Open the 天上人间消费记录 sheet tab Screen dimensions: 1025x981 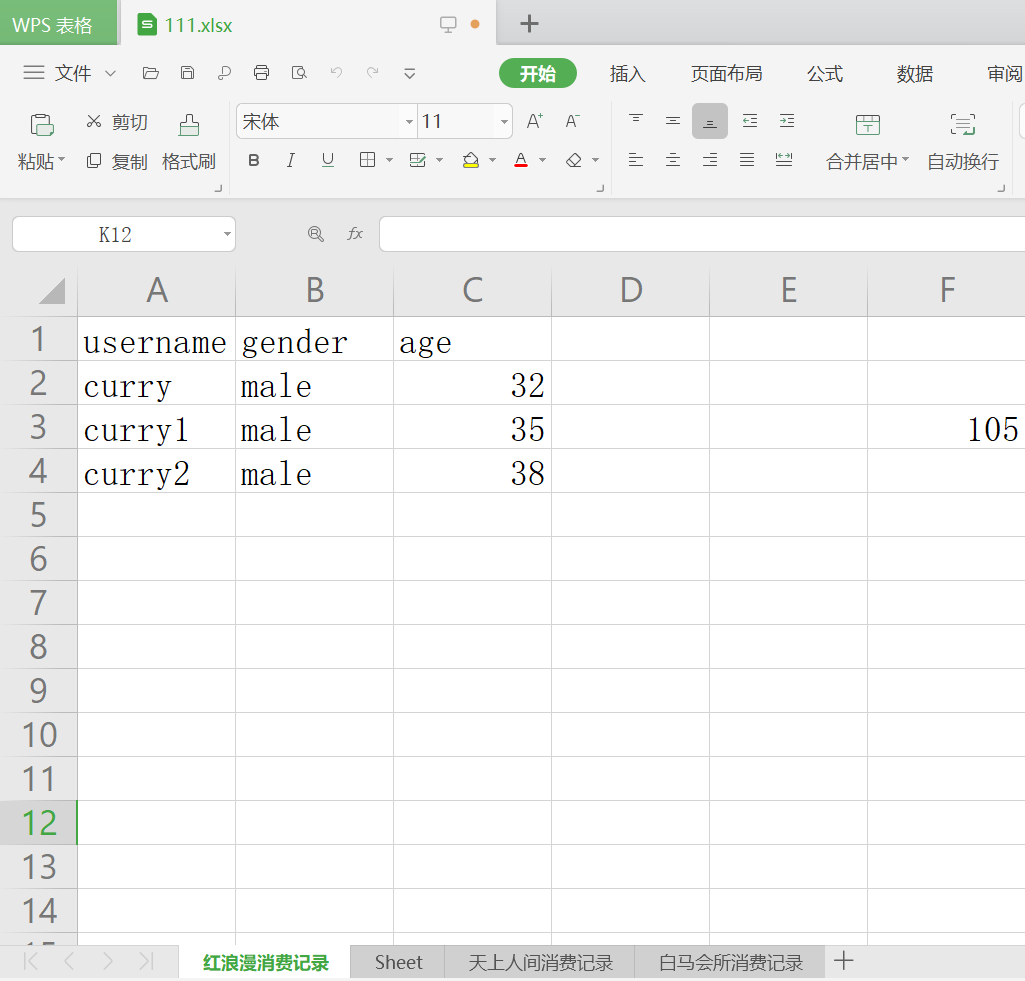coord(540,962)
